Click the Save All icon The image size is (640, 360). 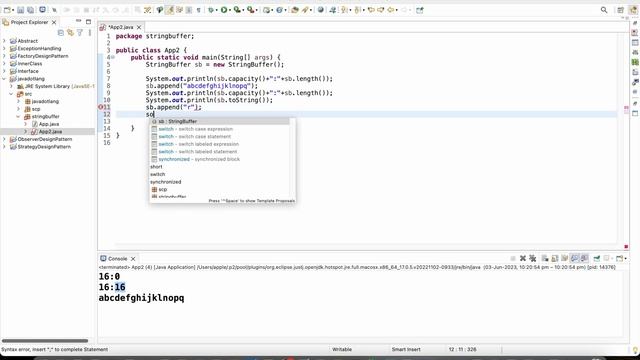pos(30,10)
